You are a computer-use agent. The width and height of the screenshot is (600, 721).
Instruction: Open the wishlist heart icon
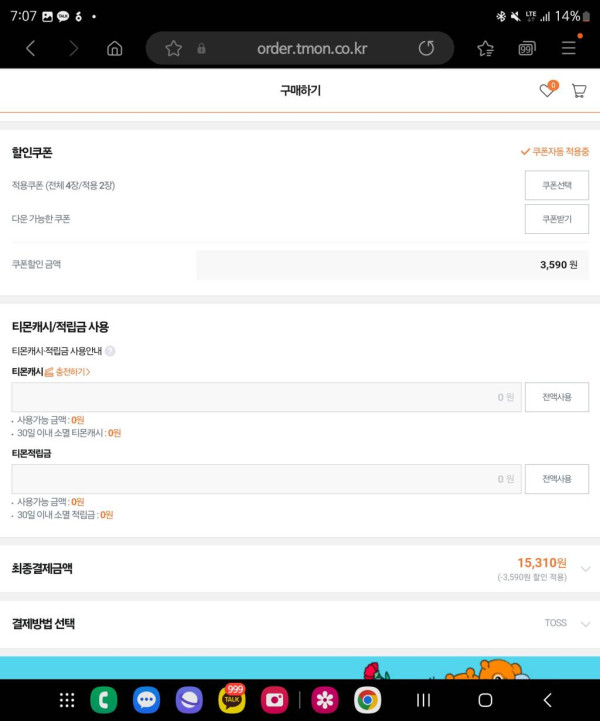point(546,91)
